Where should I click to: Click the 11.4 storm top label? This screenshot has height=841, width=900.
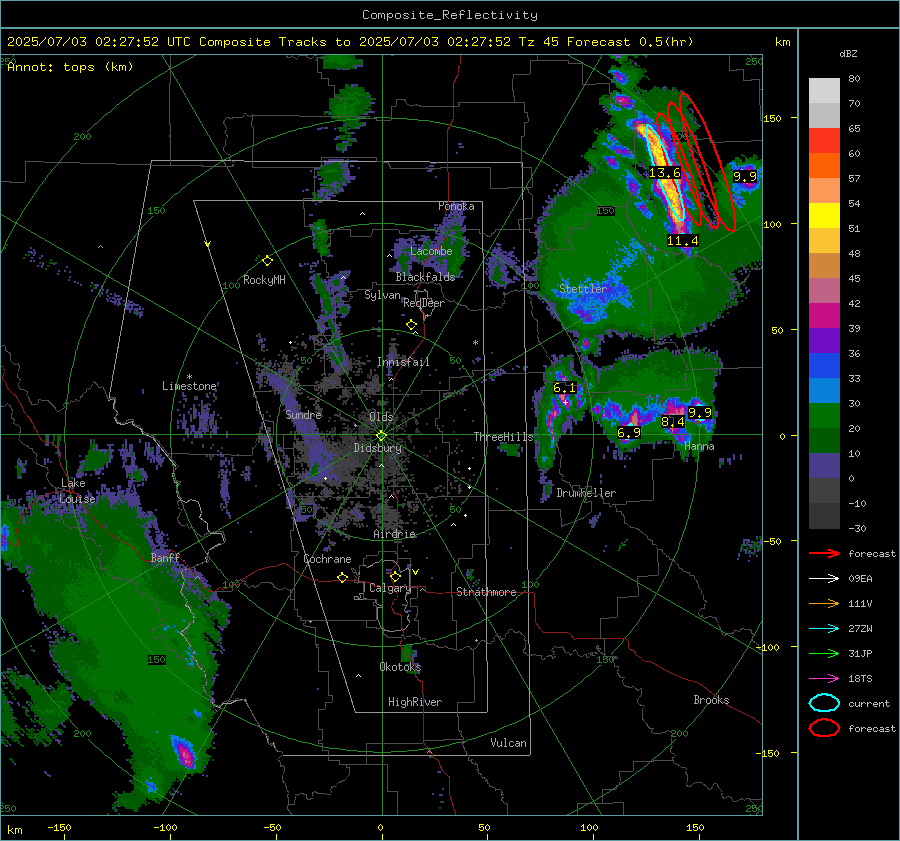[682, 241]
